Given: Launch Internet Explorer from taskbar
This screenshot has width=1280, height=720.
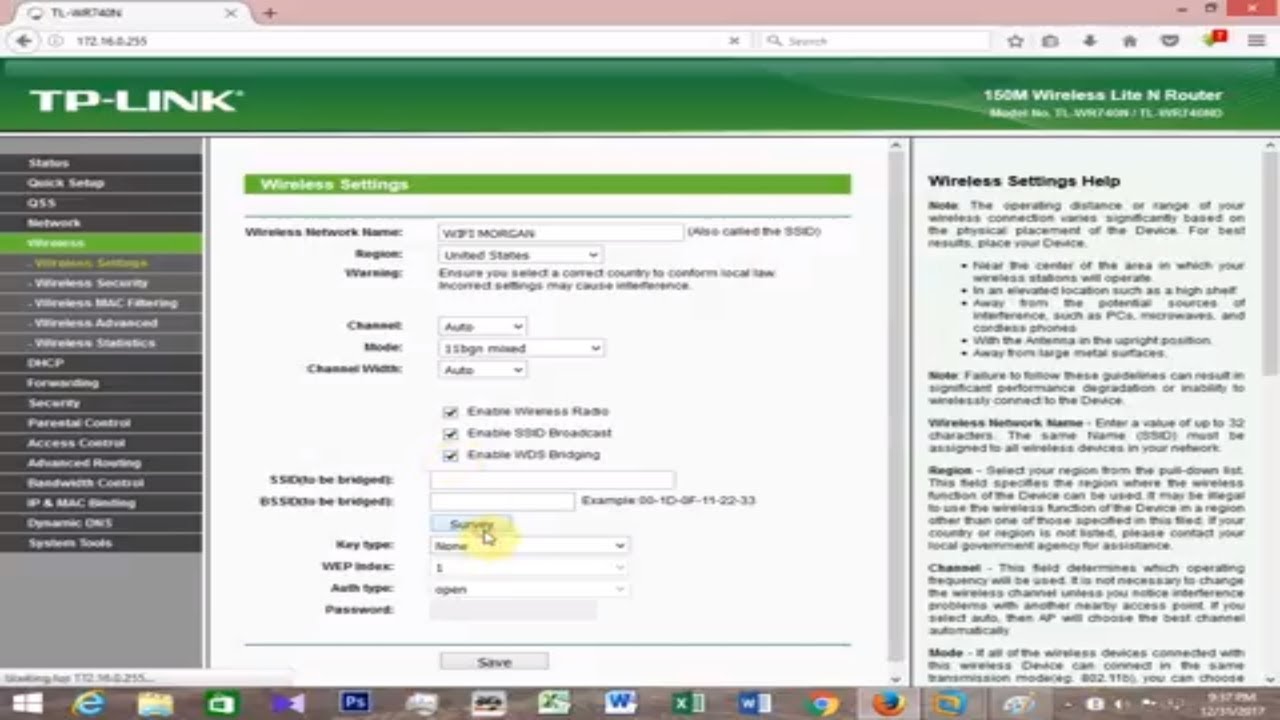Looking at the screenshot, I should click(89, 704).
